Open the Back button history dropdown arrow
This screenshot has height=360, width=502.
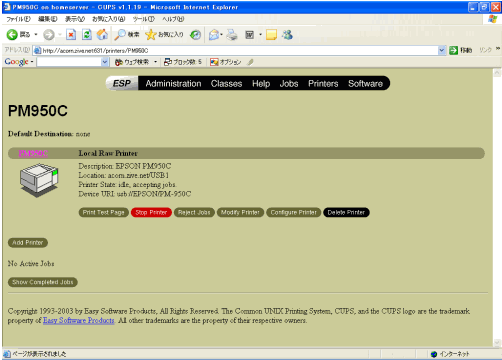(36, 34)
